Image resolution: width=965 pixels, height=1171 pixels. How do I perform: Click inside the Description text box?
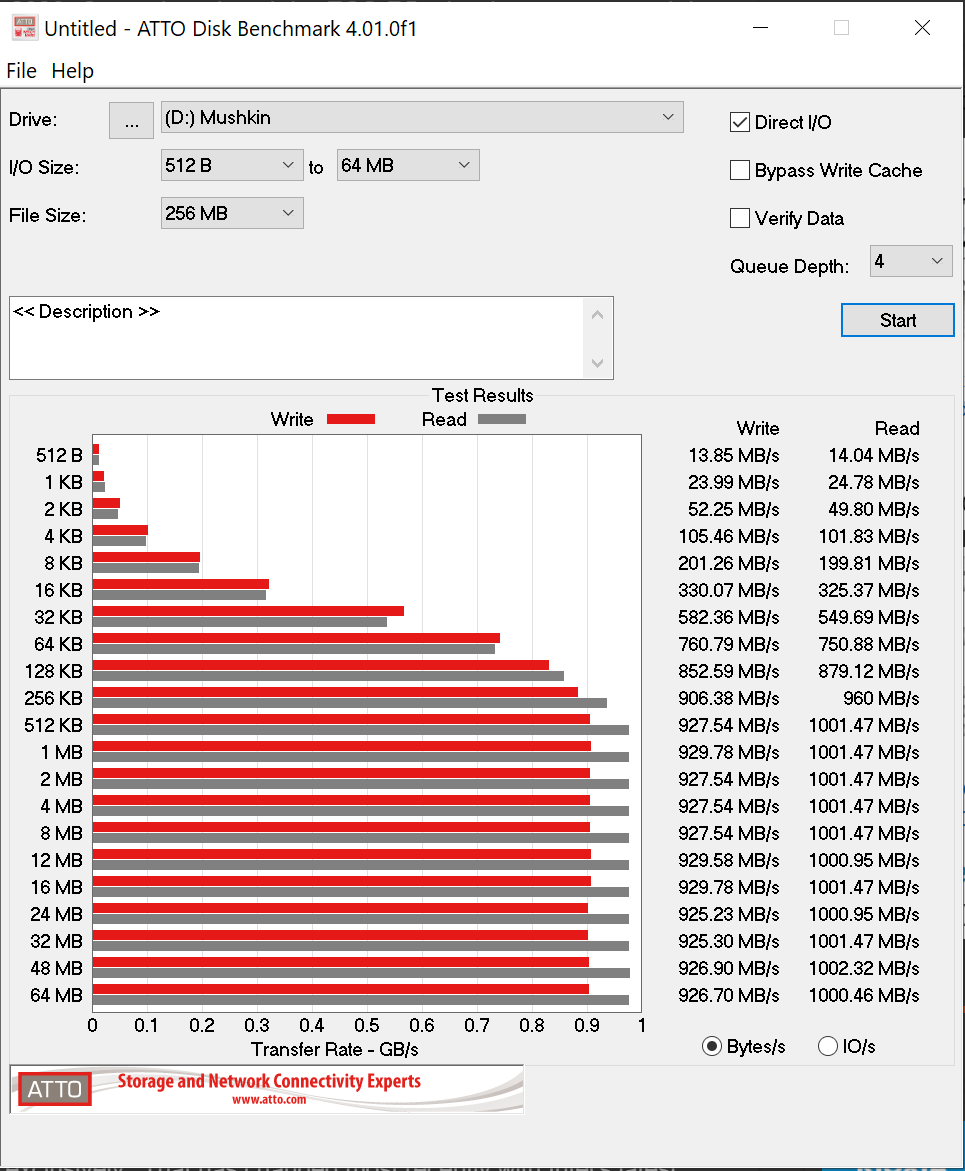point(296,338)
